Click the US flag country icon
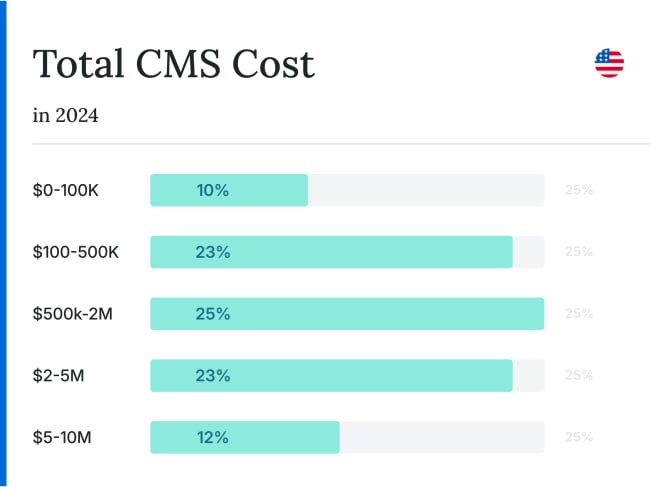The width and height of the screenshot is (650, 487). point(609,63)
